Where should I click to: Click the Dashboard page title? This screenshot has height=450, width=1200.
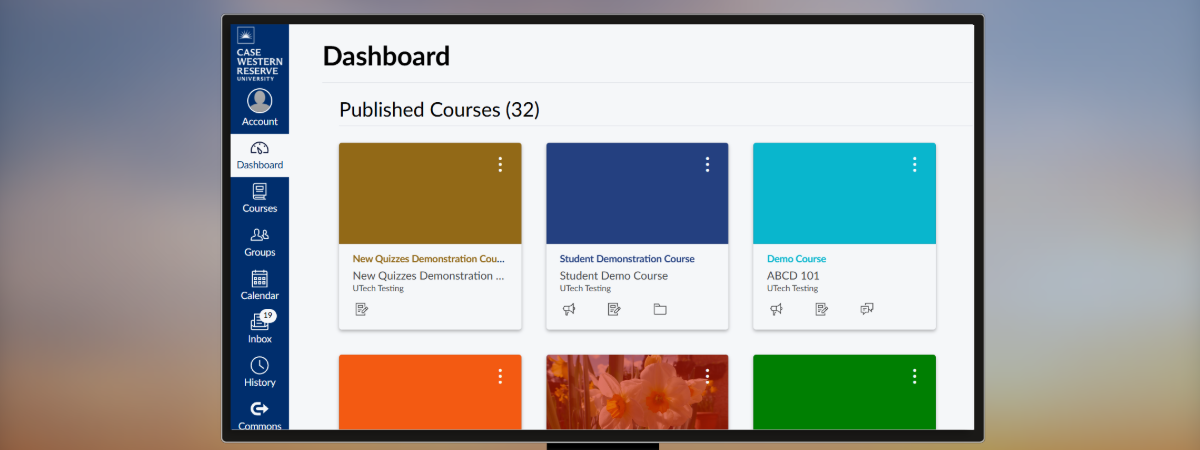point(386,56)
